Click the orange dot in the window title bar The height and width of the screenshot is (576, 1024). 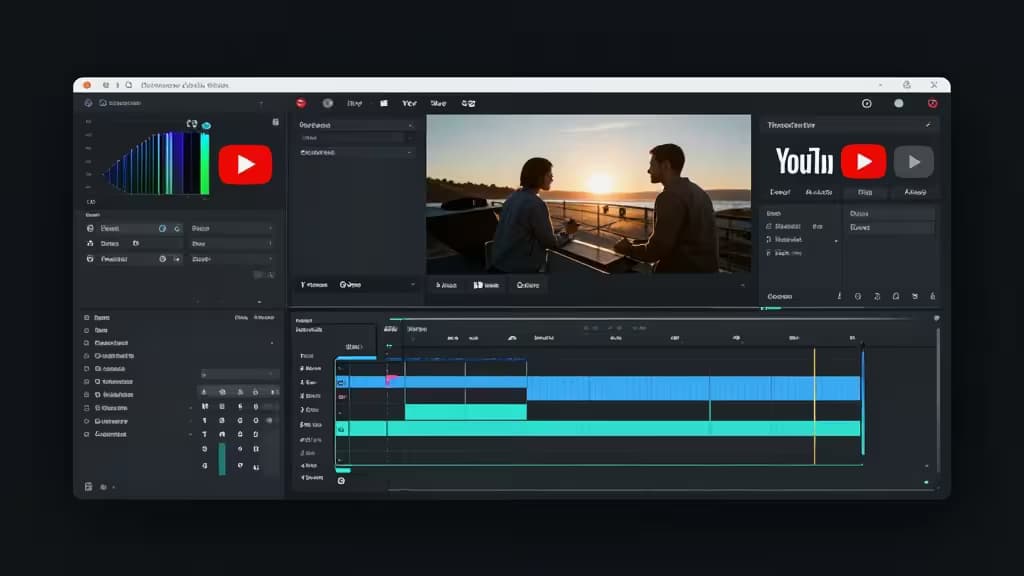click(87, 85)
